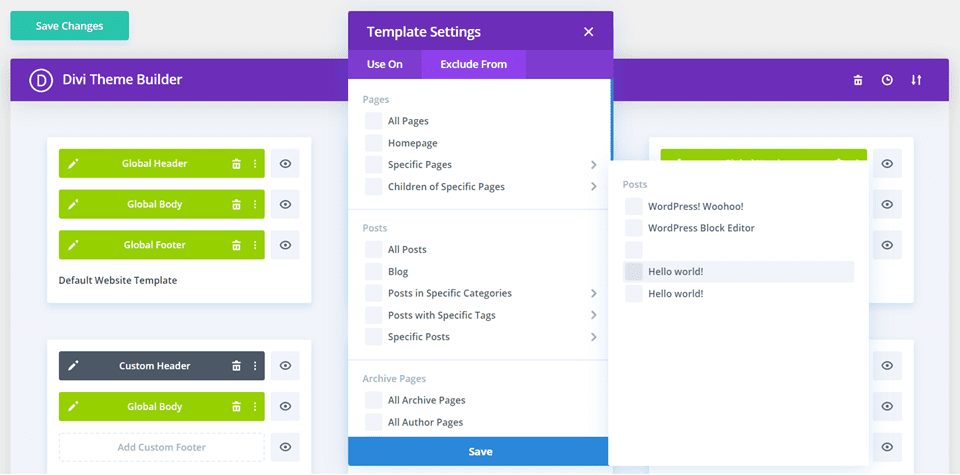The image size is (960, 475).
Task: Click the Divi logo icon
Action: [x=41, y=80]
